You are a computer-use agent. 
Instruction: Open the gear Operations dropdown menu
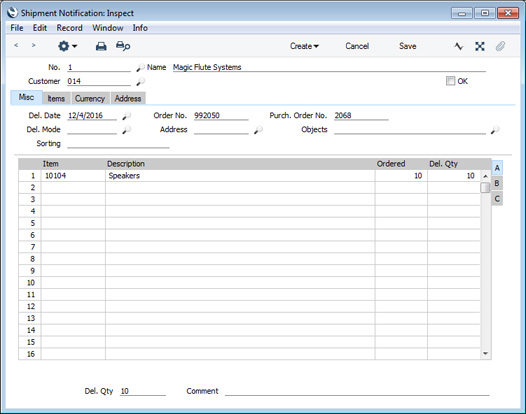point(67,46)
